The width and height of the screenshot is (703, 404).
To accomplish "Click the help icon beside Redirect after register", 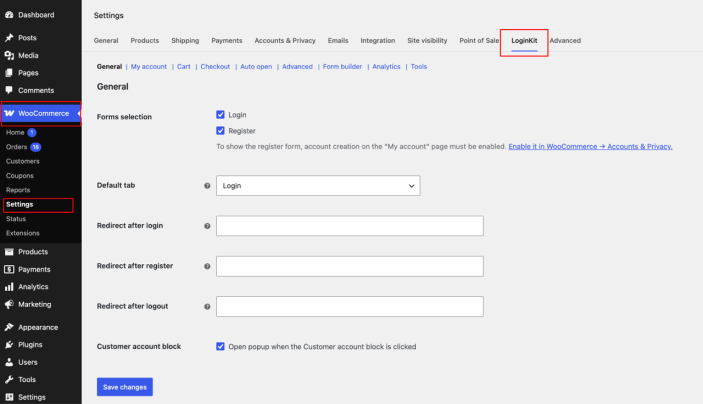I will tap(207, 266).
